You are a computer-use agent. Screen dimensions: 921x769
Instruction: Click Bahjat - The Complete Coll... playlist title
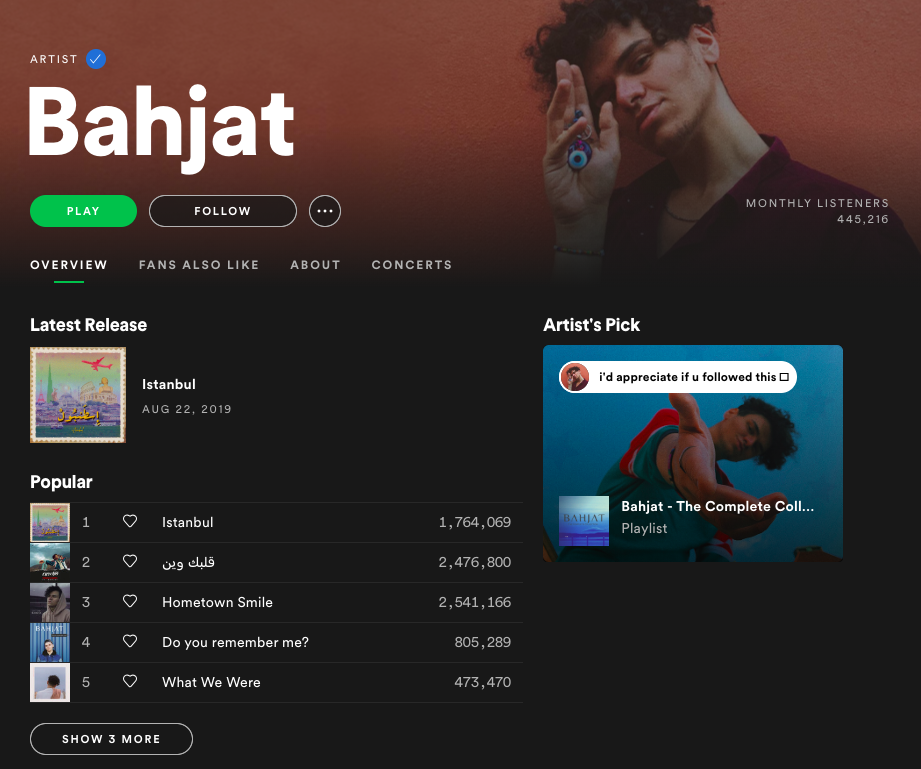[x=717, y=506]
